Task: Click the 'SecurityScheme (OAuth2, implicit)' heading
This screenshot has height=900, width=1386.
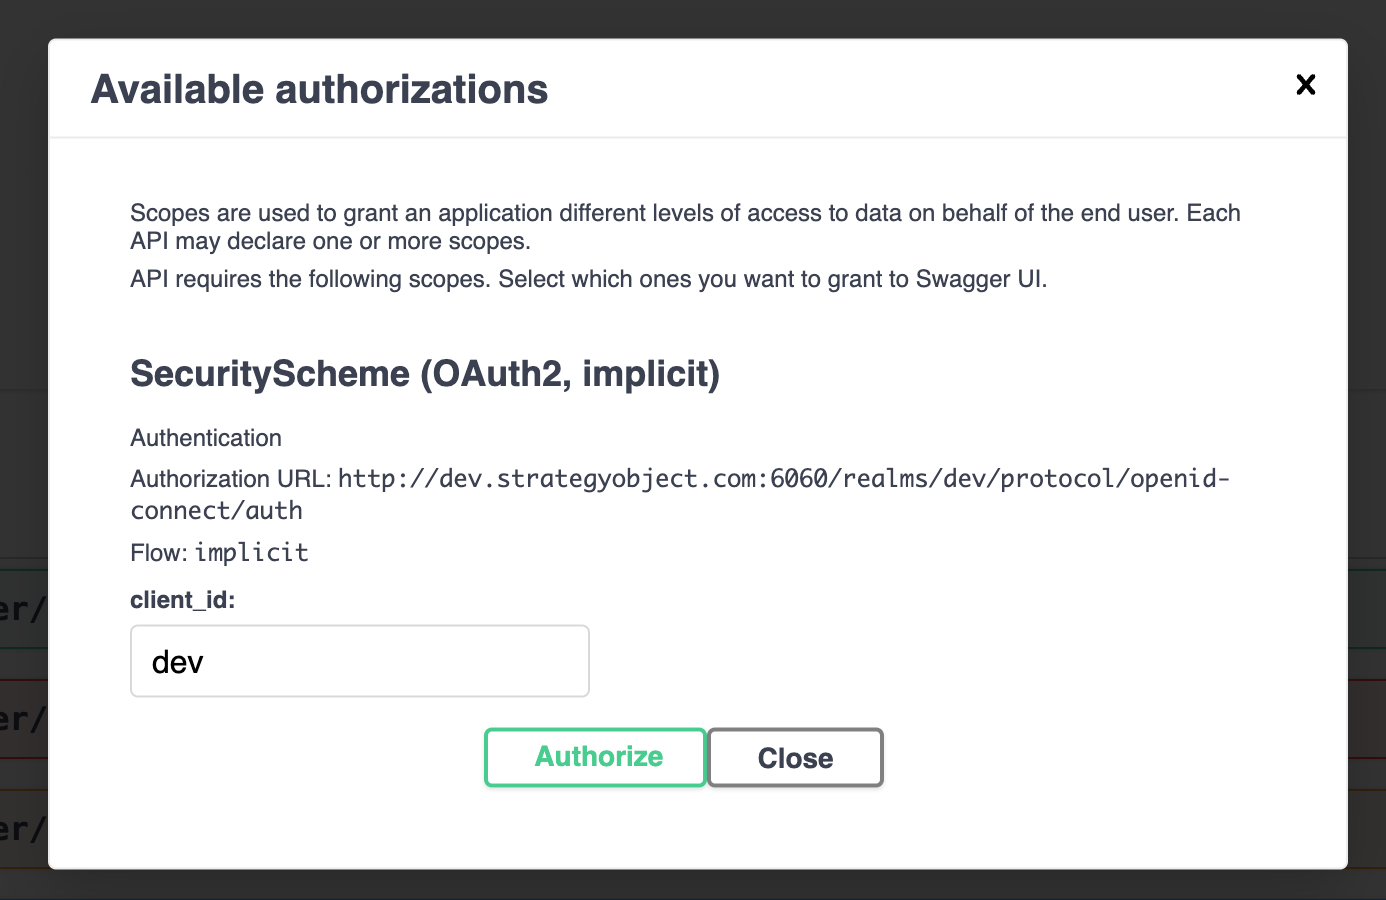Action: (425, 374)
